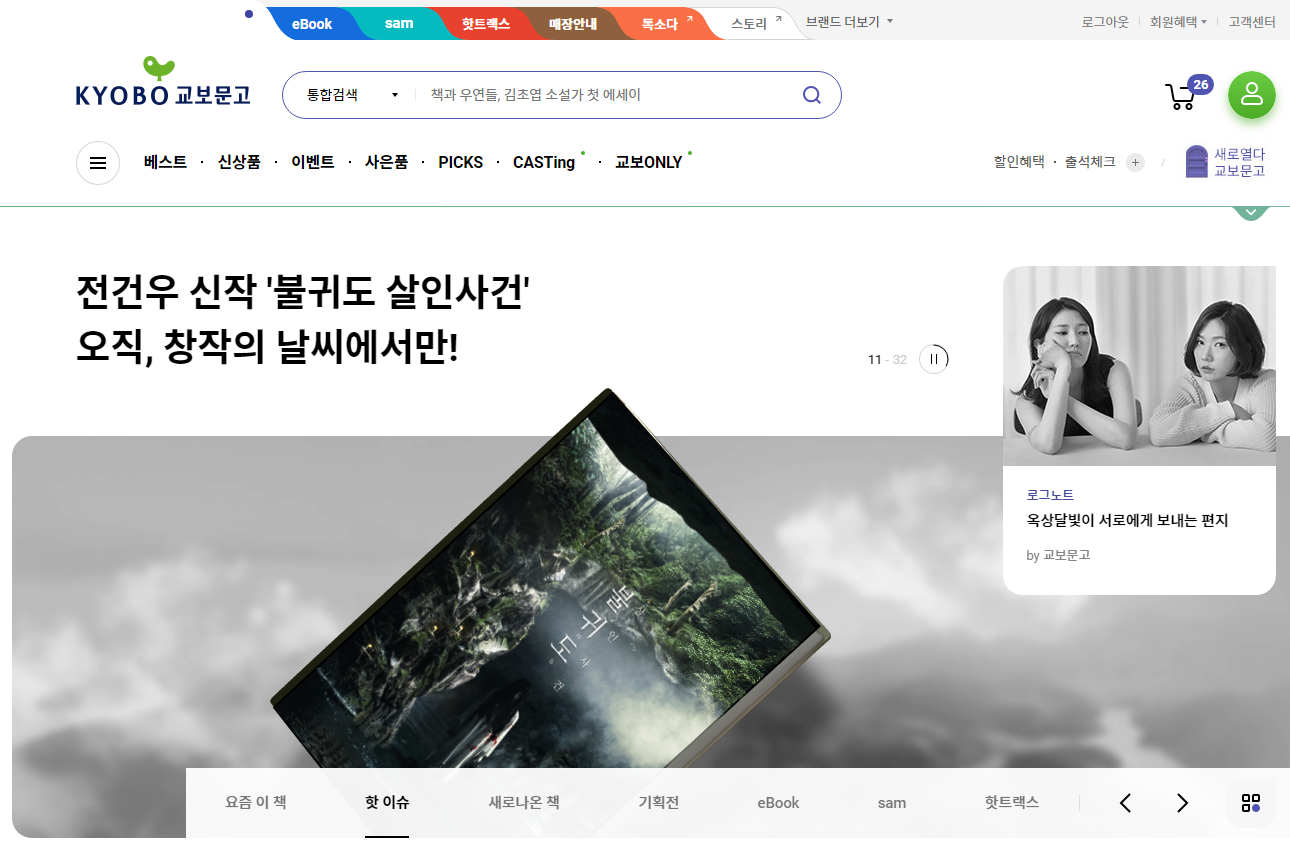Expand the 브랜드 더보기 dropdown

coord(849,21)
